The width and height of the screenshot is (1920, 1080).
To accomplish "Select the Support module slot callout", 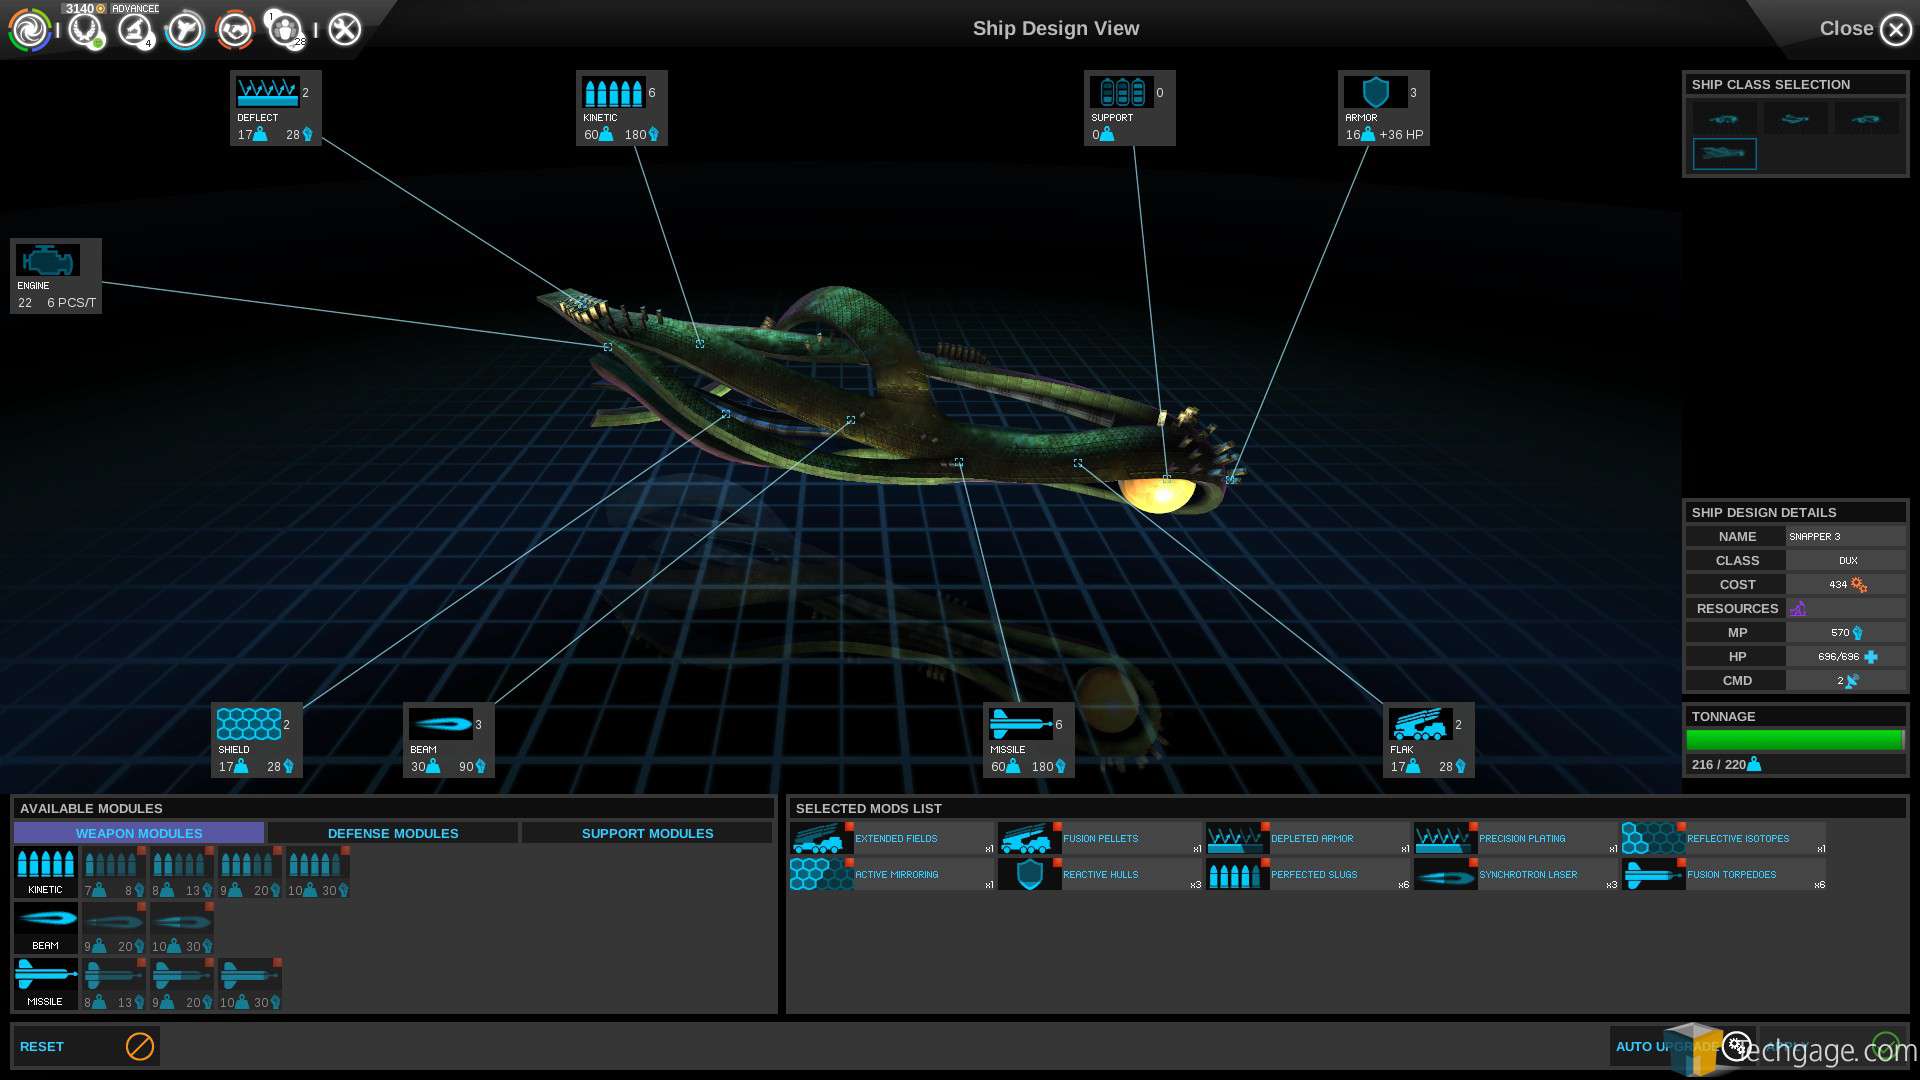I will point(1129,108).
